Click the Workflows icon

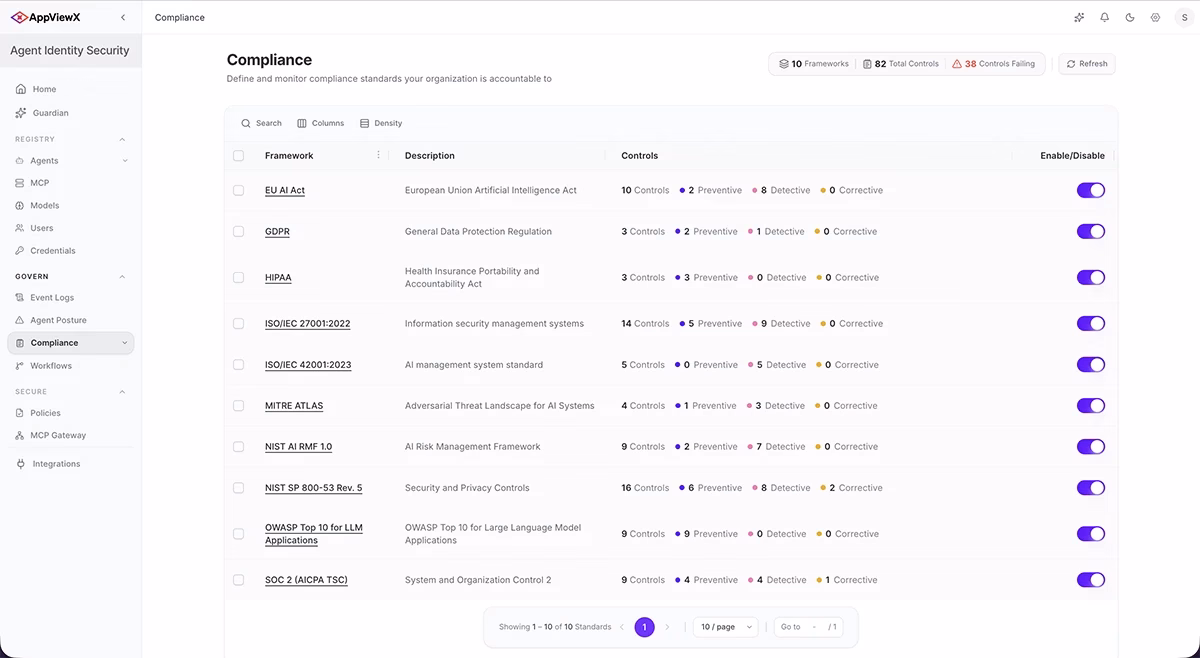20,366
